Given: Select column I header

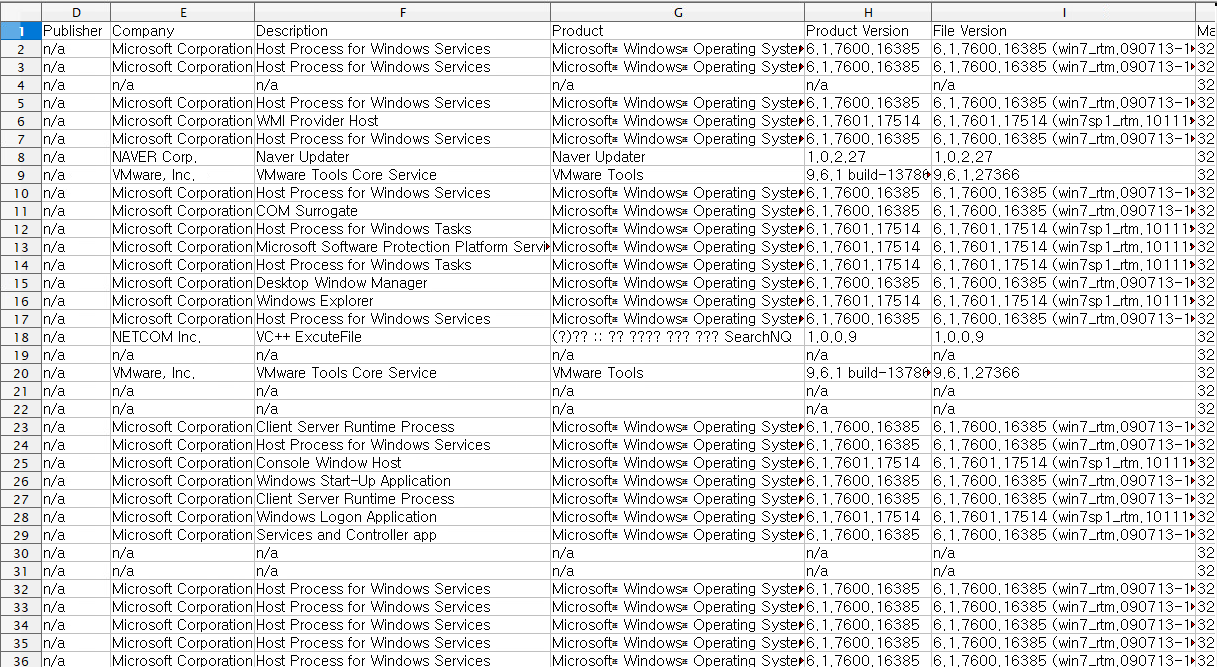Looking at the screenshot, I should [x=1063, y=12].
